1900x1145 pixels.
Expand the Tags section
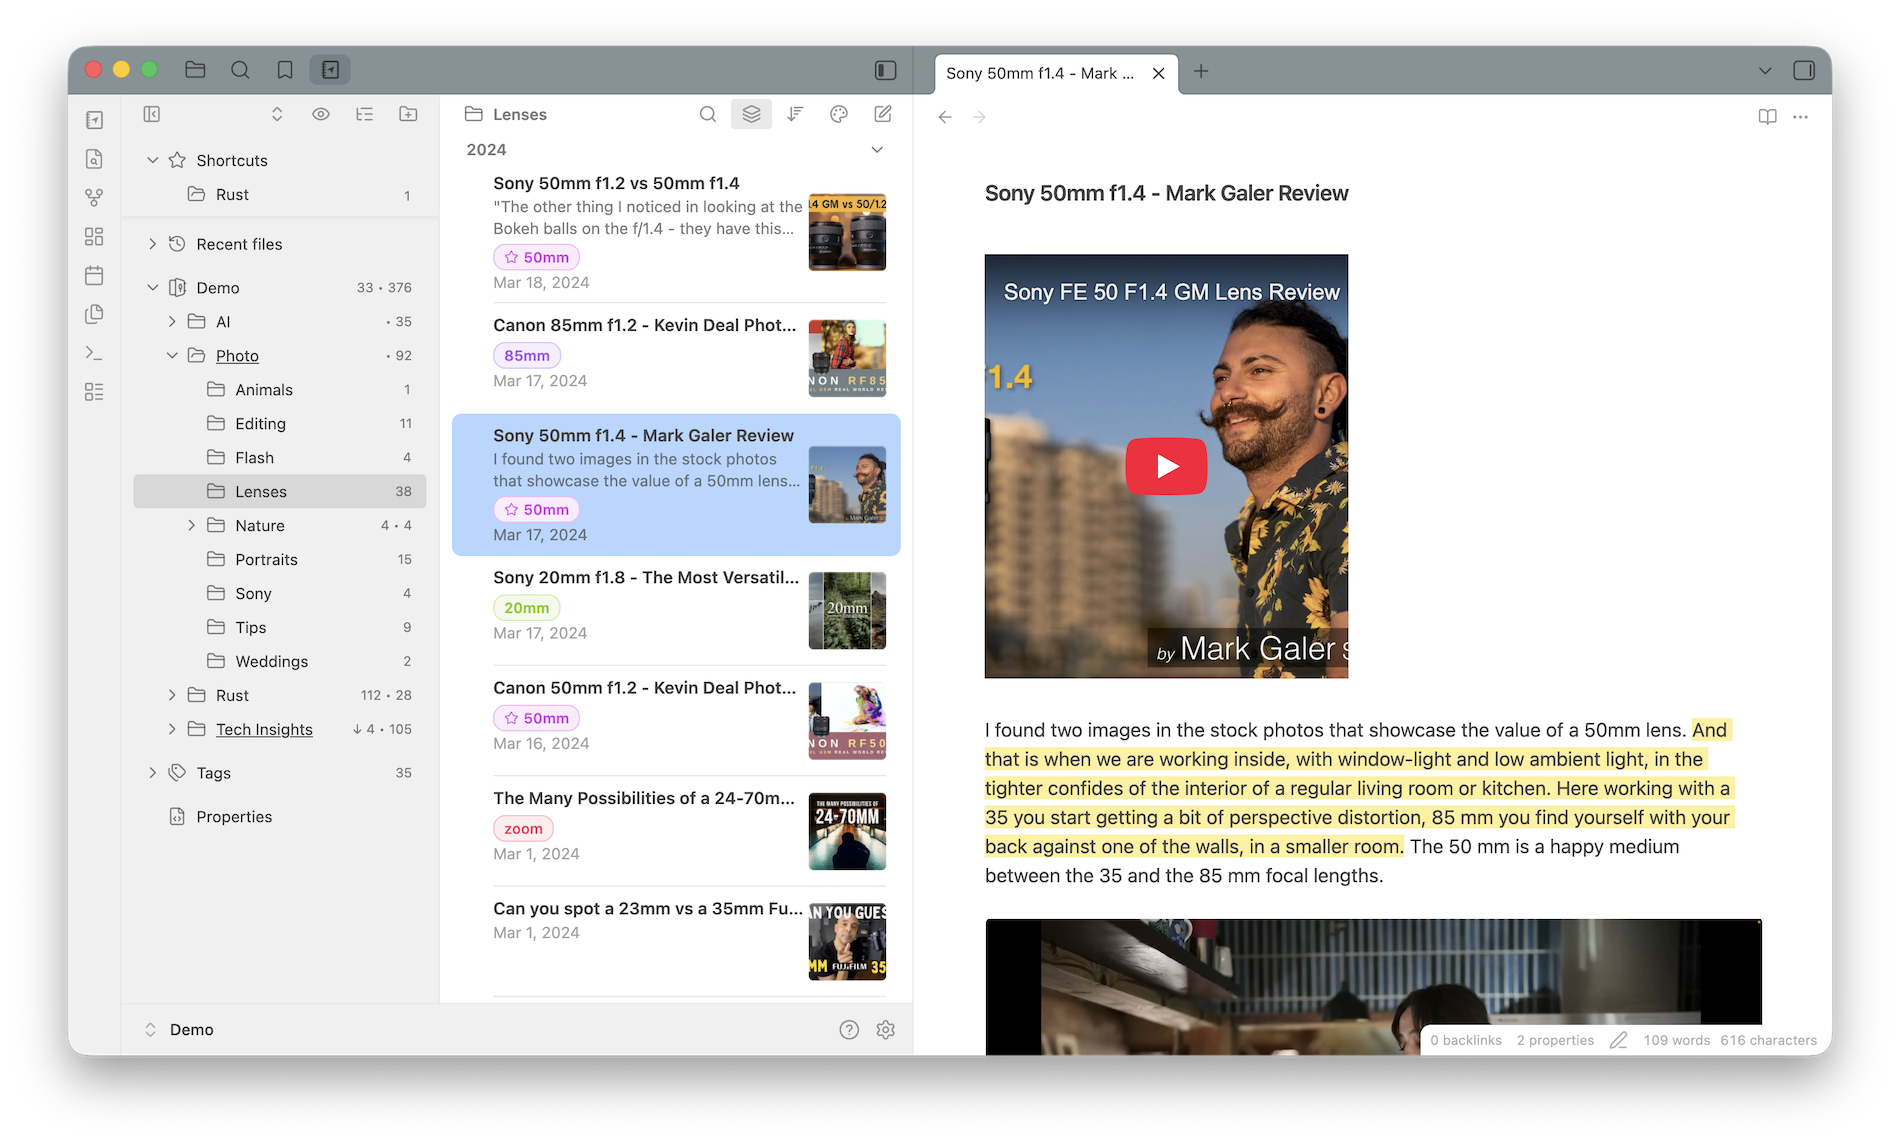153,773
